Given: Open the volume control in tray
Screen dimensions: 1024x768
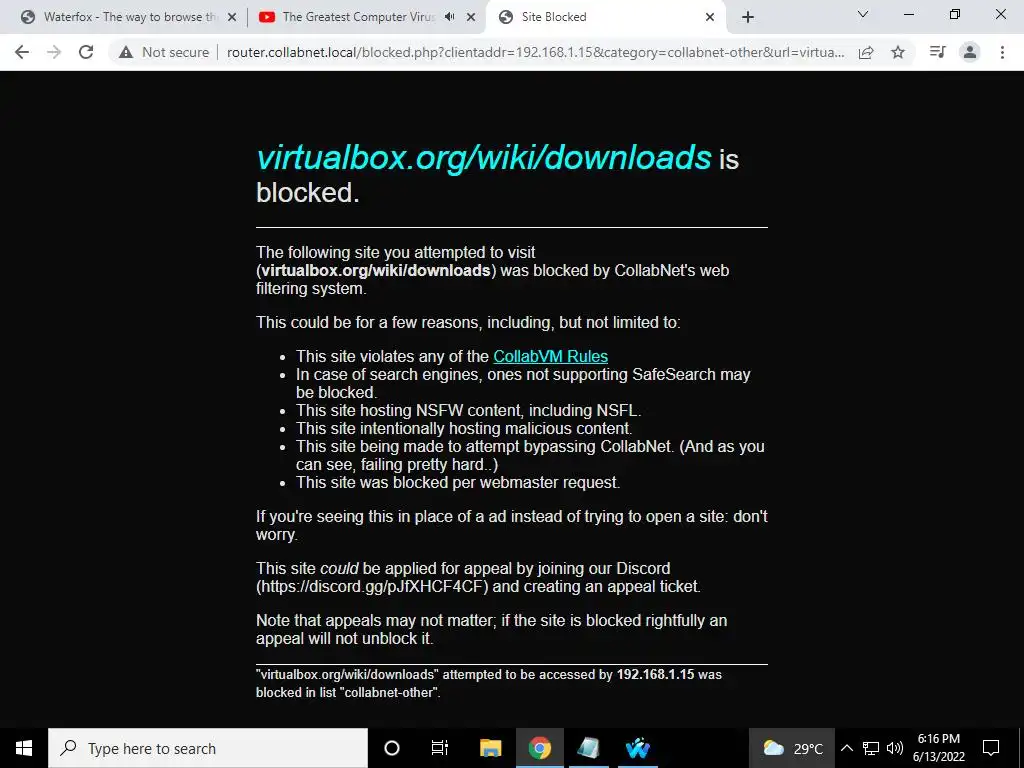Looking at the screenshot, I should [895, 748].
